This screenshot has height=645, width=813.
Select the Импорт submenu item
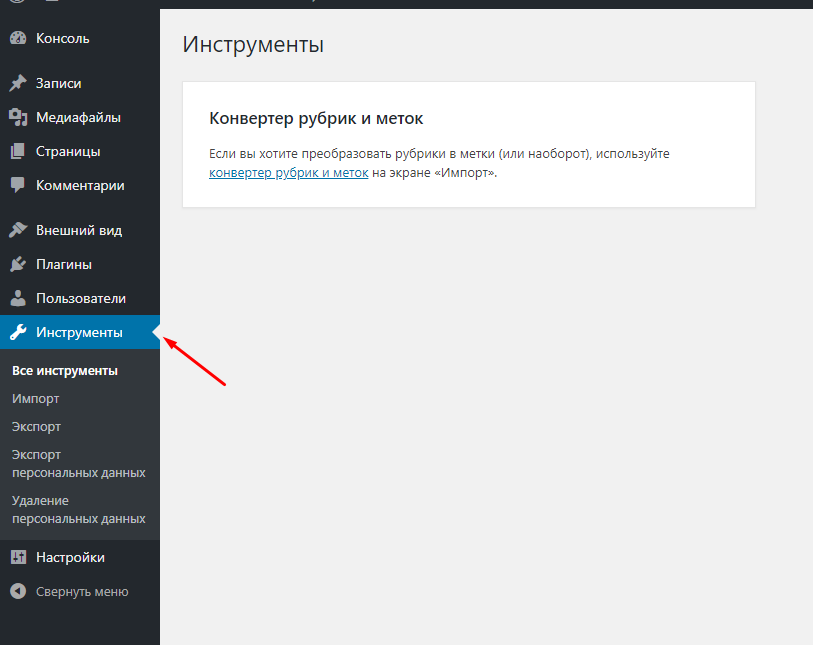tap(36, 398)
